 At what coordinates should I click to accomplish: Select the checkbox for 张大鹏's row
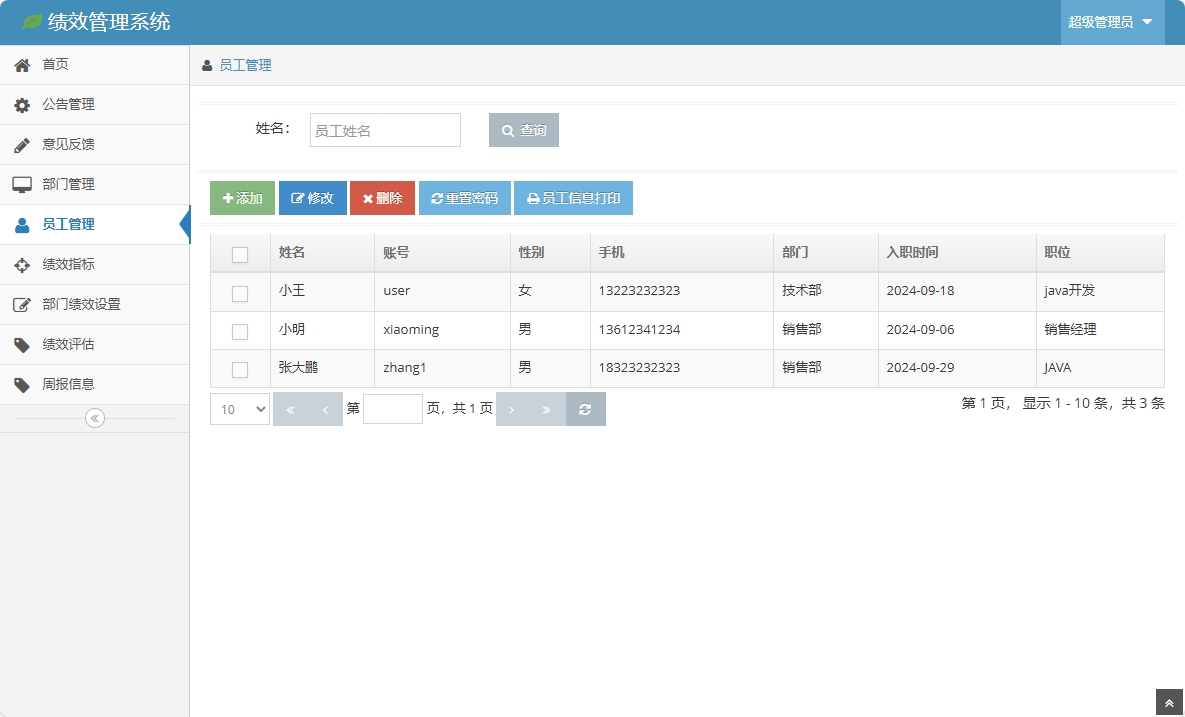tap(240, 369)
